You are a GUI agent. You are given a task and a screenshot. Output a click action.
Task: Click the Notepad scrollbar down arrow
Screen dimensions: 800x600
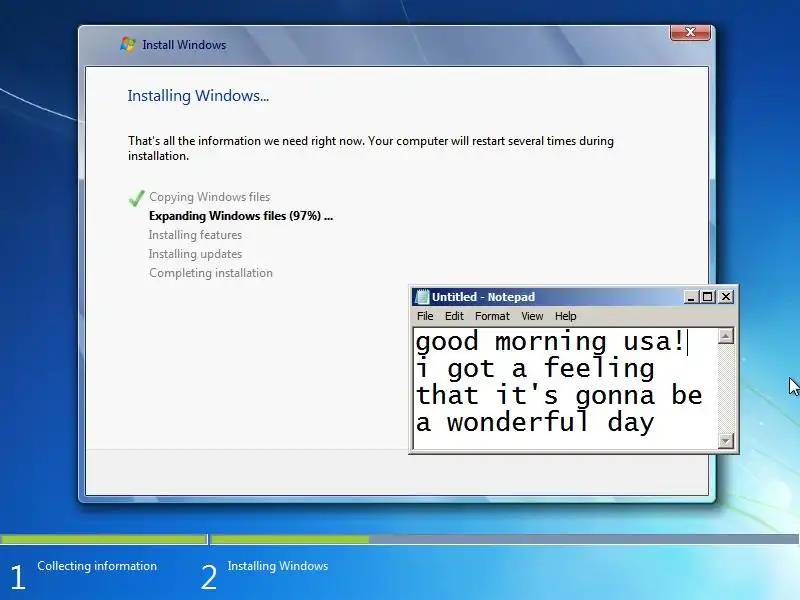click(x=726, y=440)
